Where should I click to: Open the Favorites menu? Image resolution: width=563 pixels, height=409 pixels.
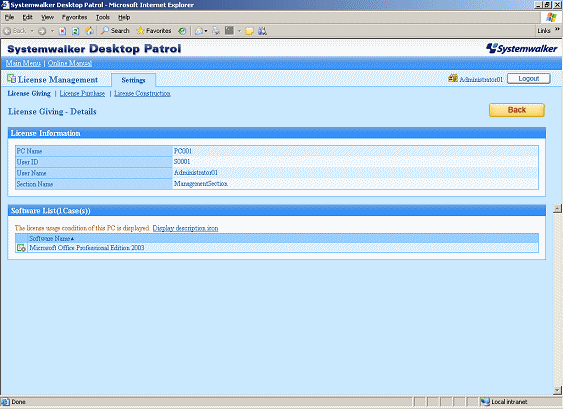(x=74, y=17)
